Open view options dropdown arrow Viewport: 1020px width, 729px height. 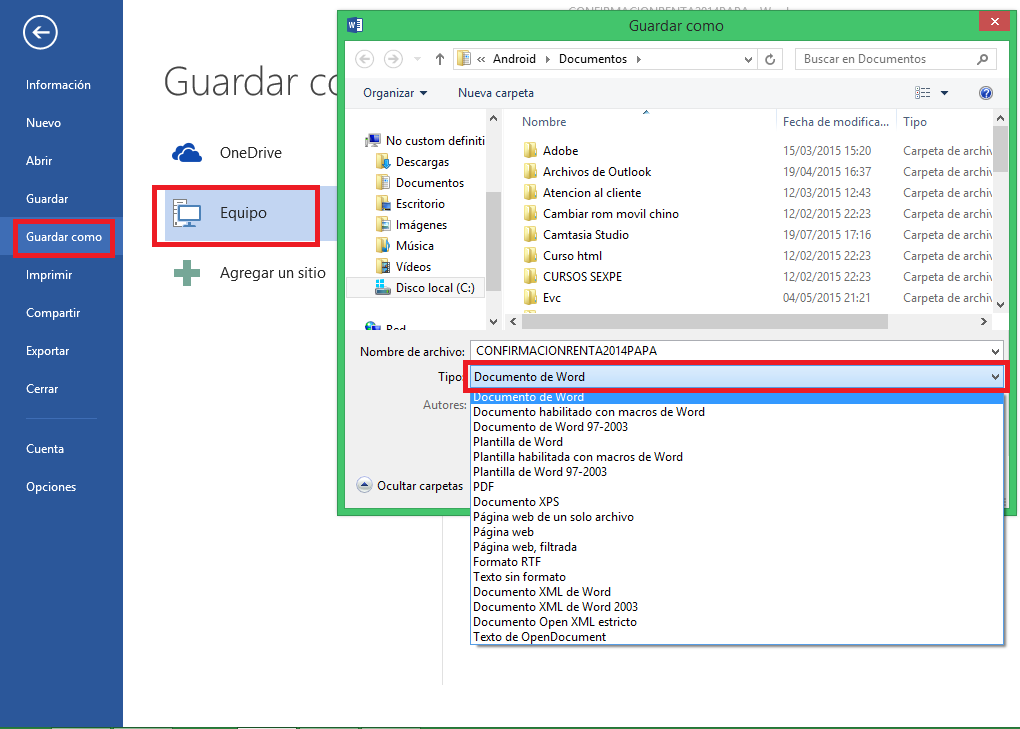click(x=945, y=93)
